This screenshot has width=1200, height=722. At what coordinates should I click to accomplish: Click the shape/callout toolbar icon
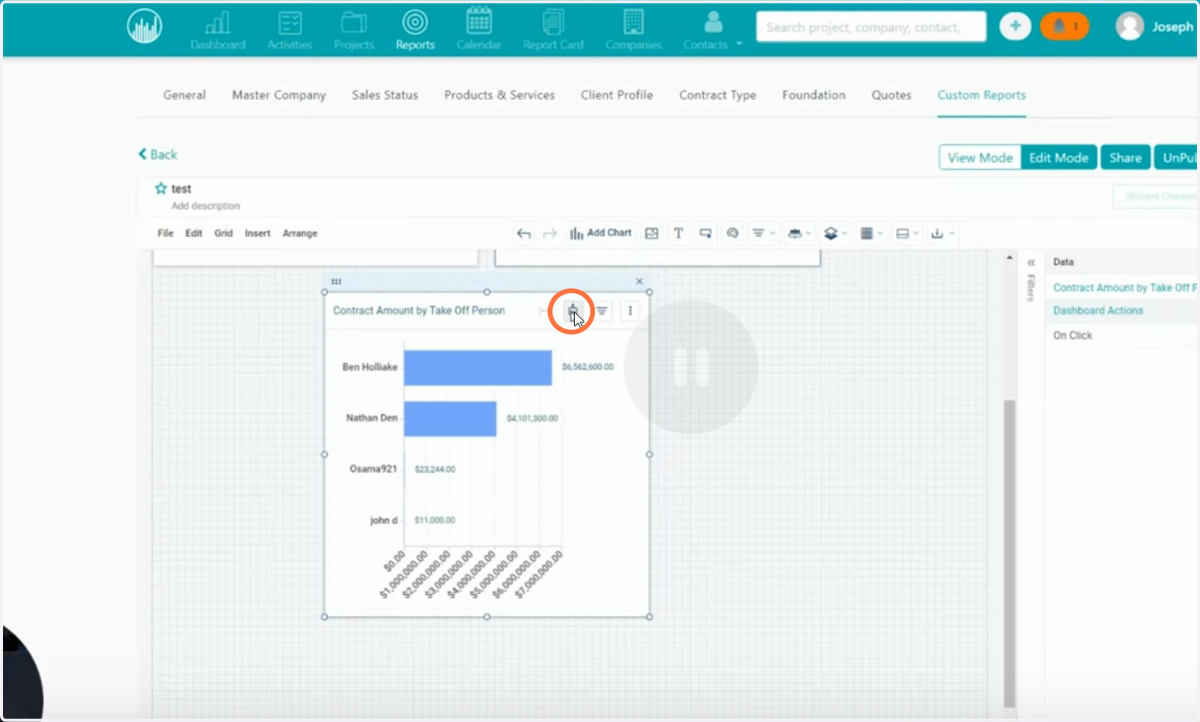[705, 233]
